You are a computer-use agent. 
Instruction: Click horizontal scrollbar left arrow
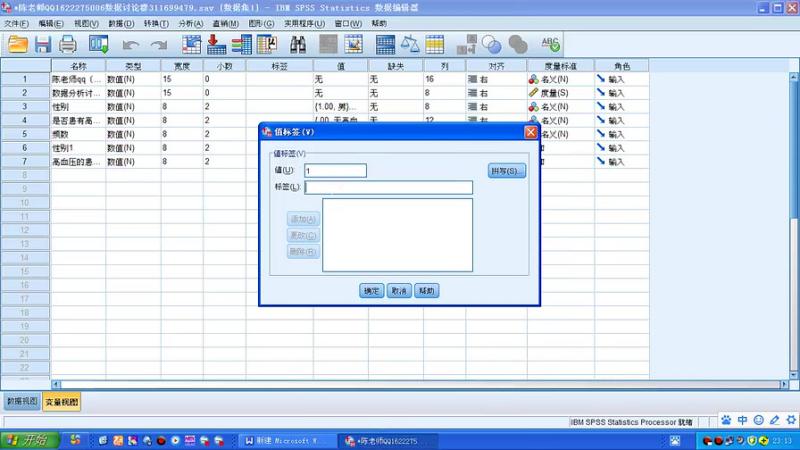point(56,385)
